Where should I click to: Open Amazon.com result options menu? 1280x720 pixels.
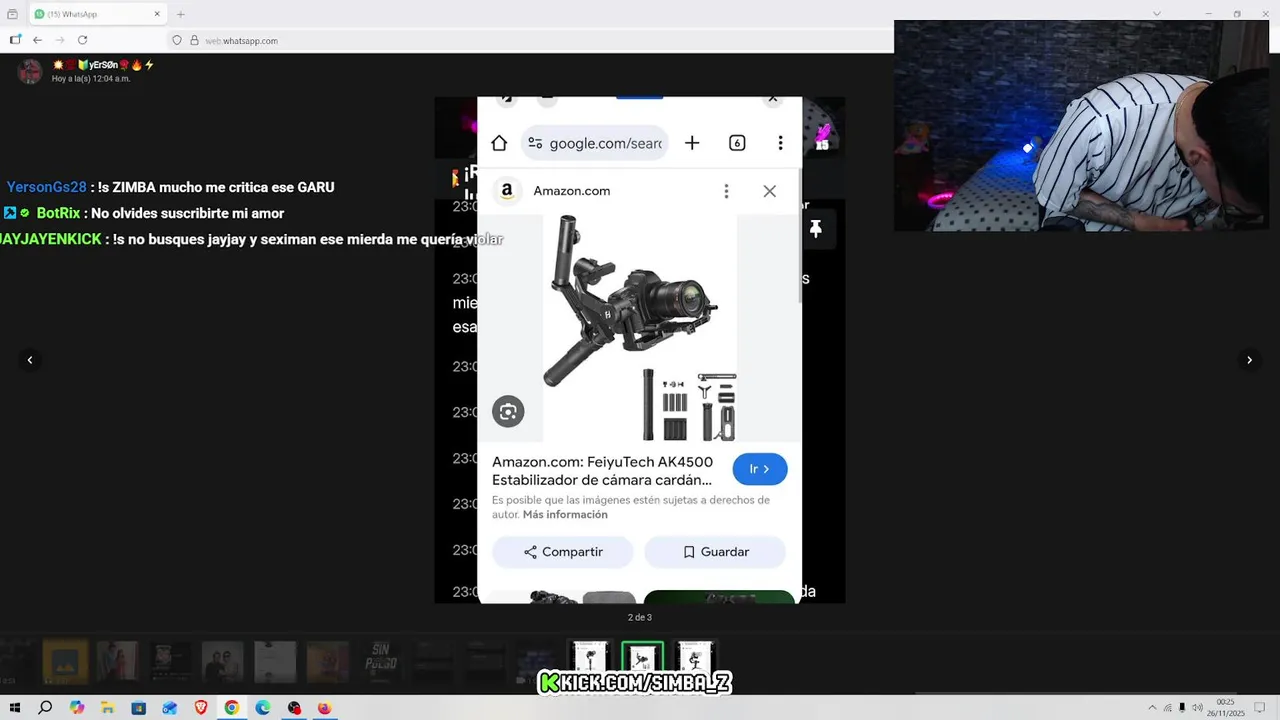click(x=726, y=191)
